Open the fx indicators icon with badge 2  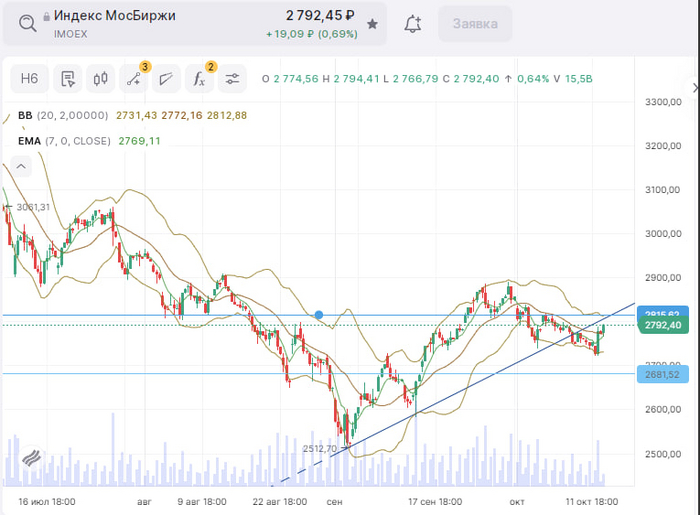coord(199,79)
